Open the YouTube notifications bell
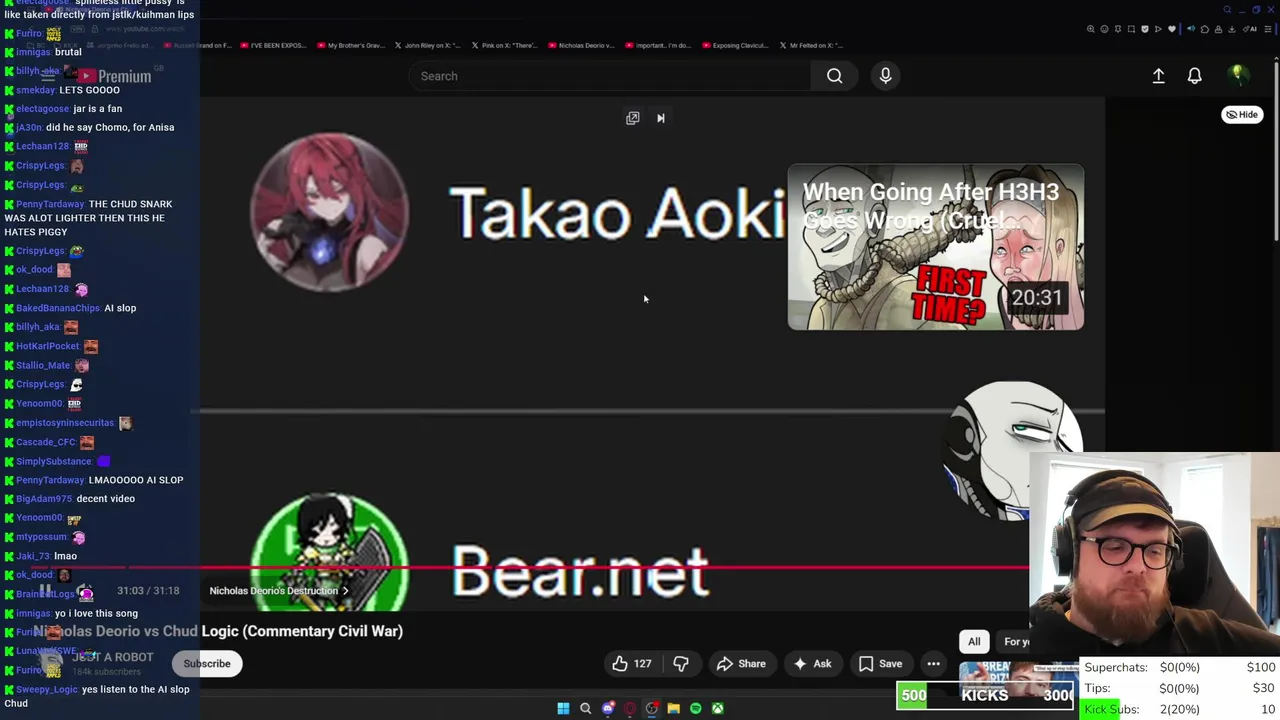Screen dimensions: 1280x720 [1194, 76]
